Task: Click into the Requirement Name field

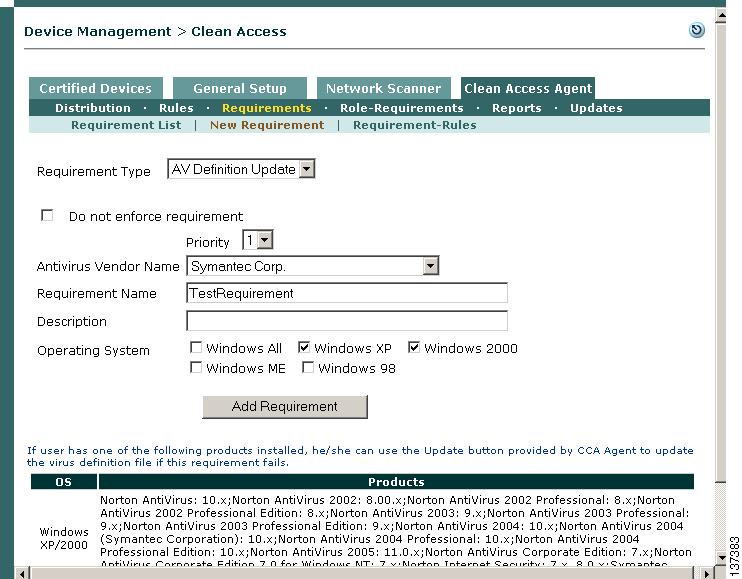Action: tap(347, 293)
